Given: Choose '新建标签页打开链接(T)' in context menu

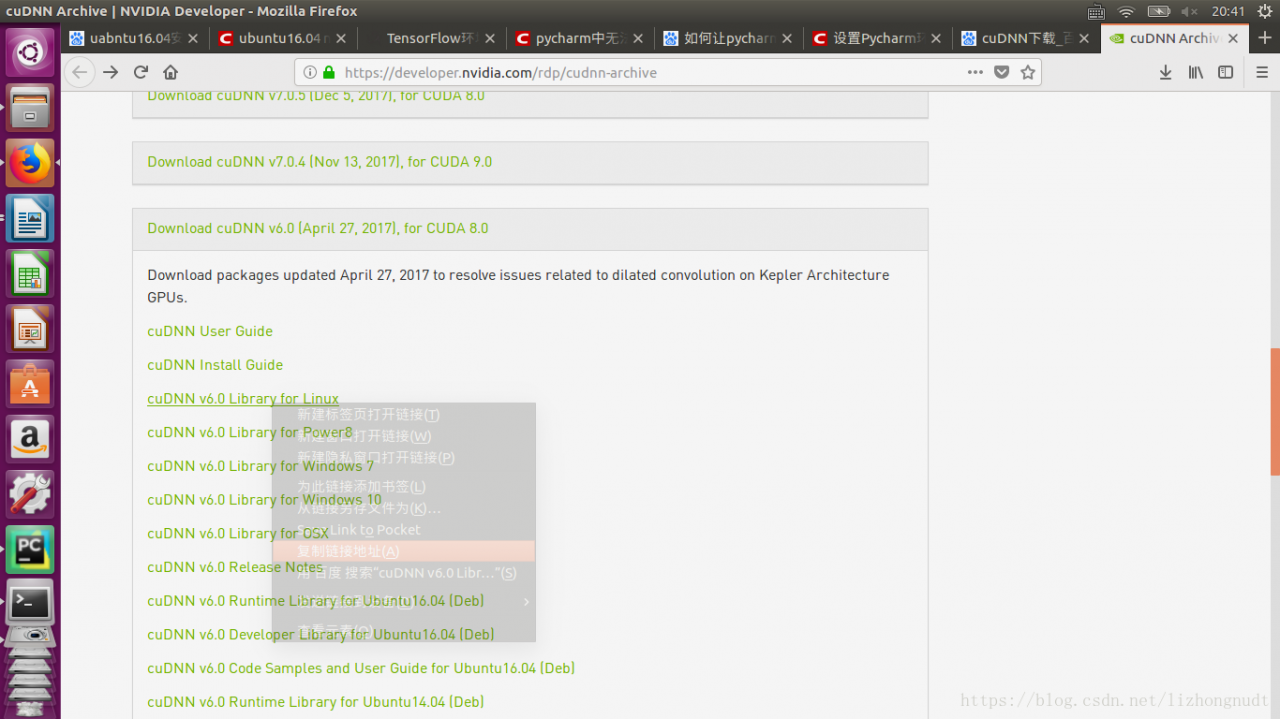Looking at the screenshot, I should point(404,415).
